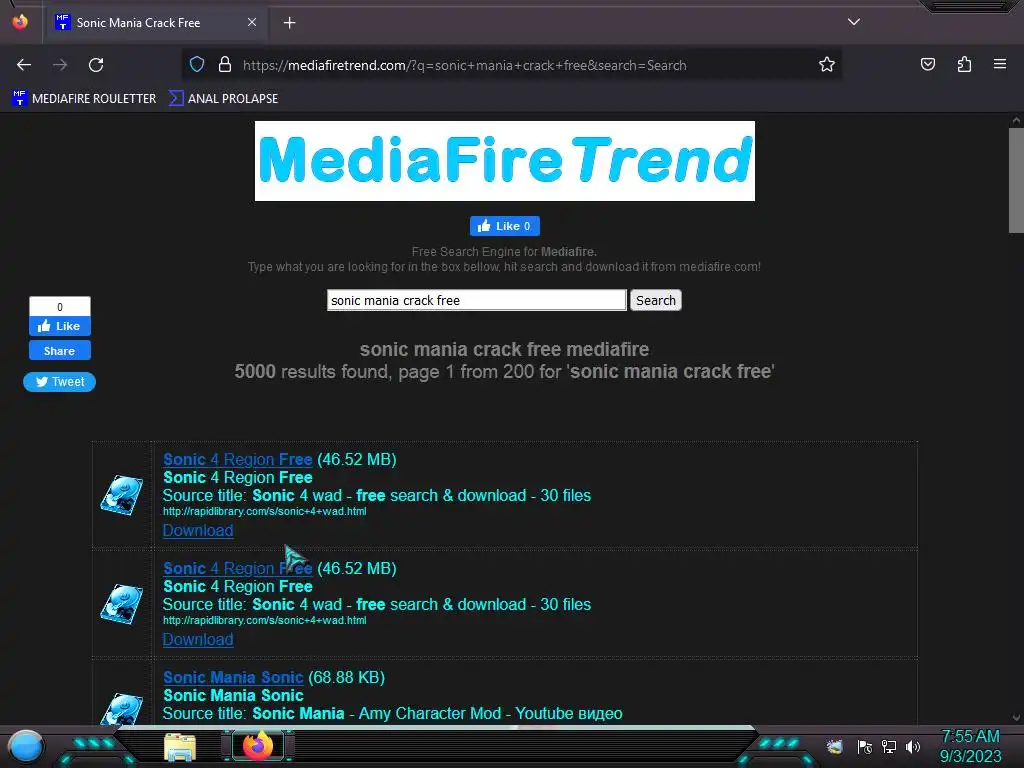Bookmark this page with the star icon
This screenshot has height=768, width=1024.
click(827, 65)
